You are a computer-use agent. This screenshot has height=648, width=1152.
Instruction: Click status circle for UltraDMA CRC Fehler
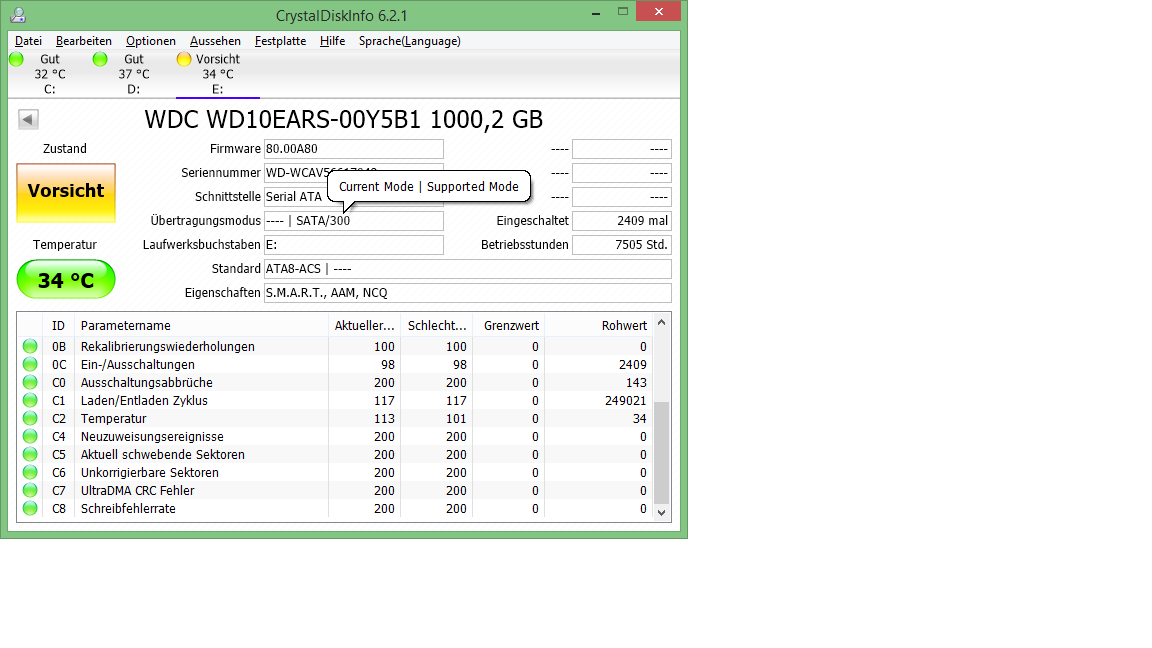(30, 490)
